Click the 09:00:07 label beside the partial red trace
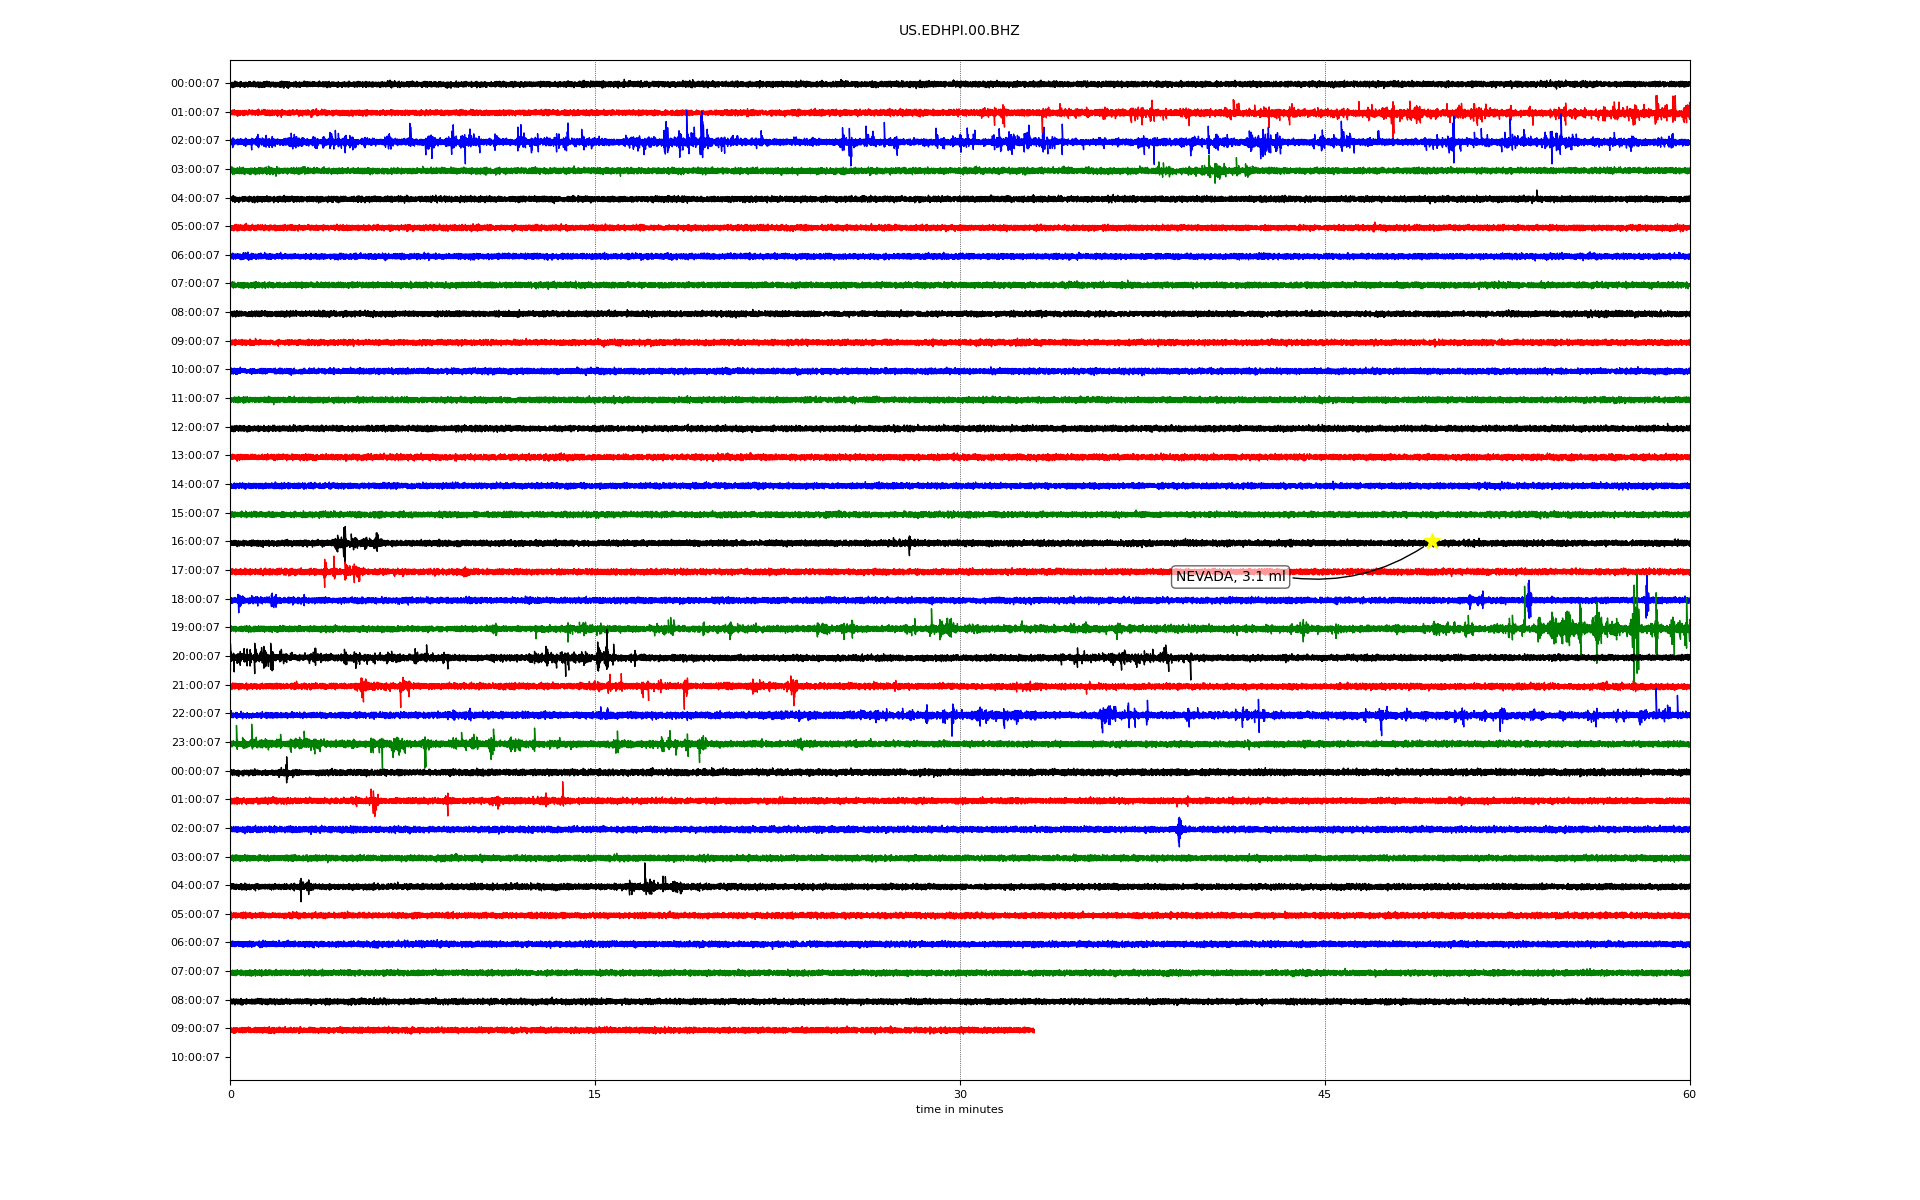Screen dimensions: 1920x1200 [x=195, y=1029]
